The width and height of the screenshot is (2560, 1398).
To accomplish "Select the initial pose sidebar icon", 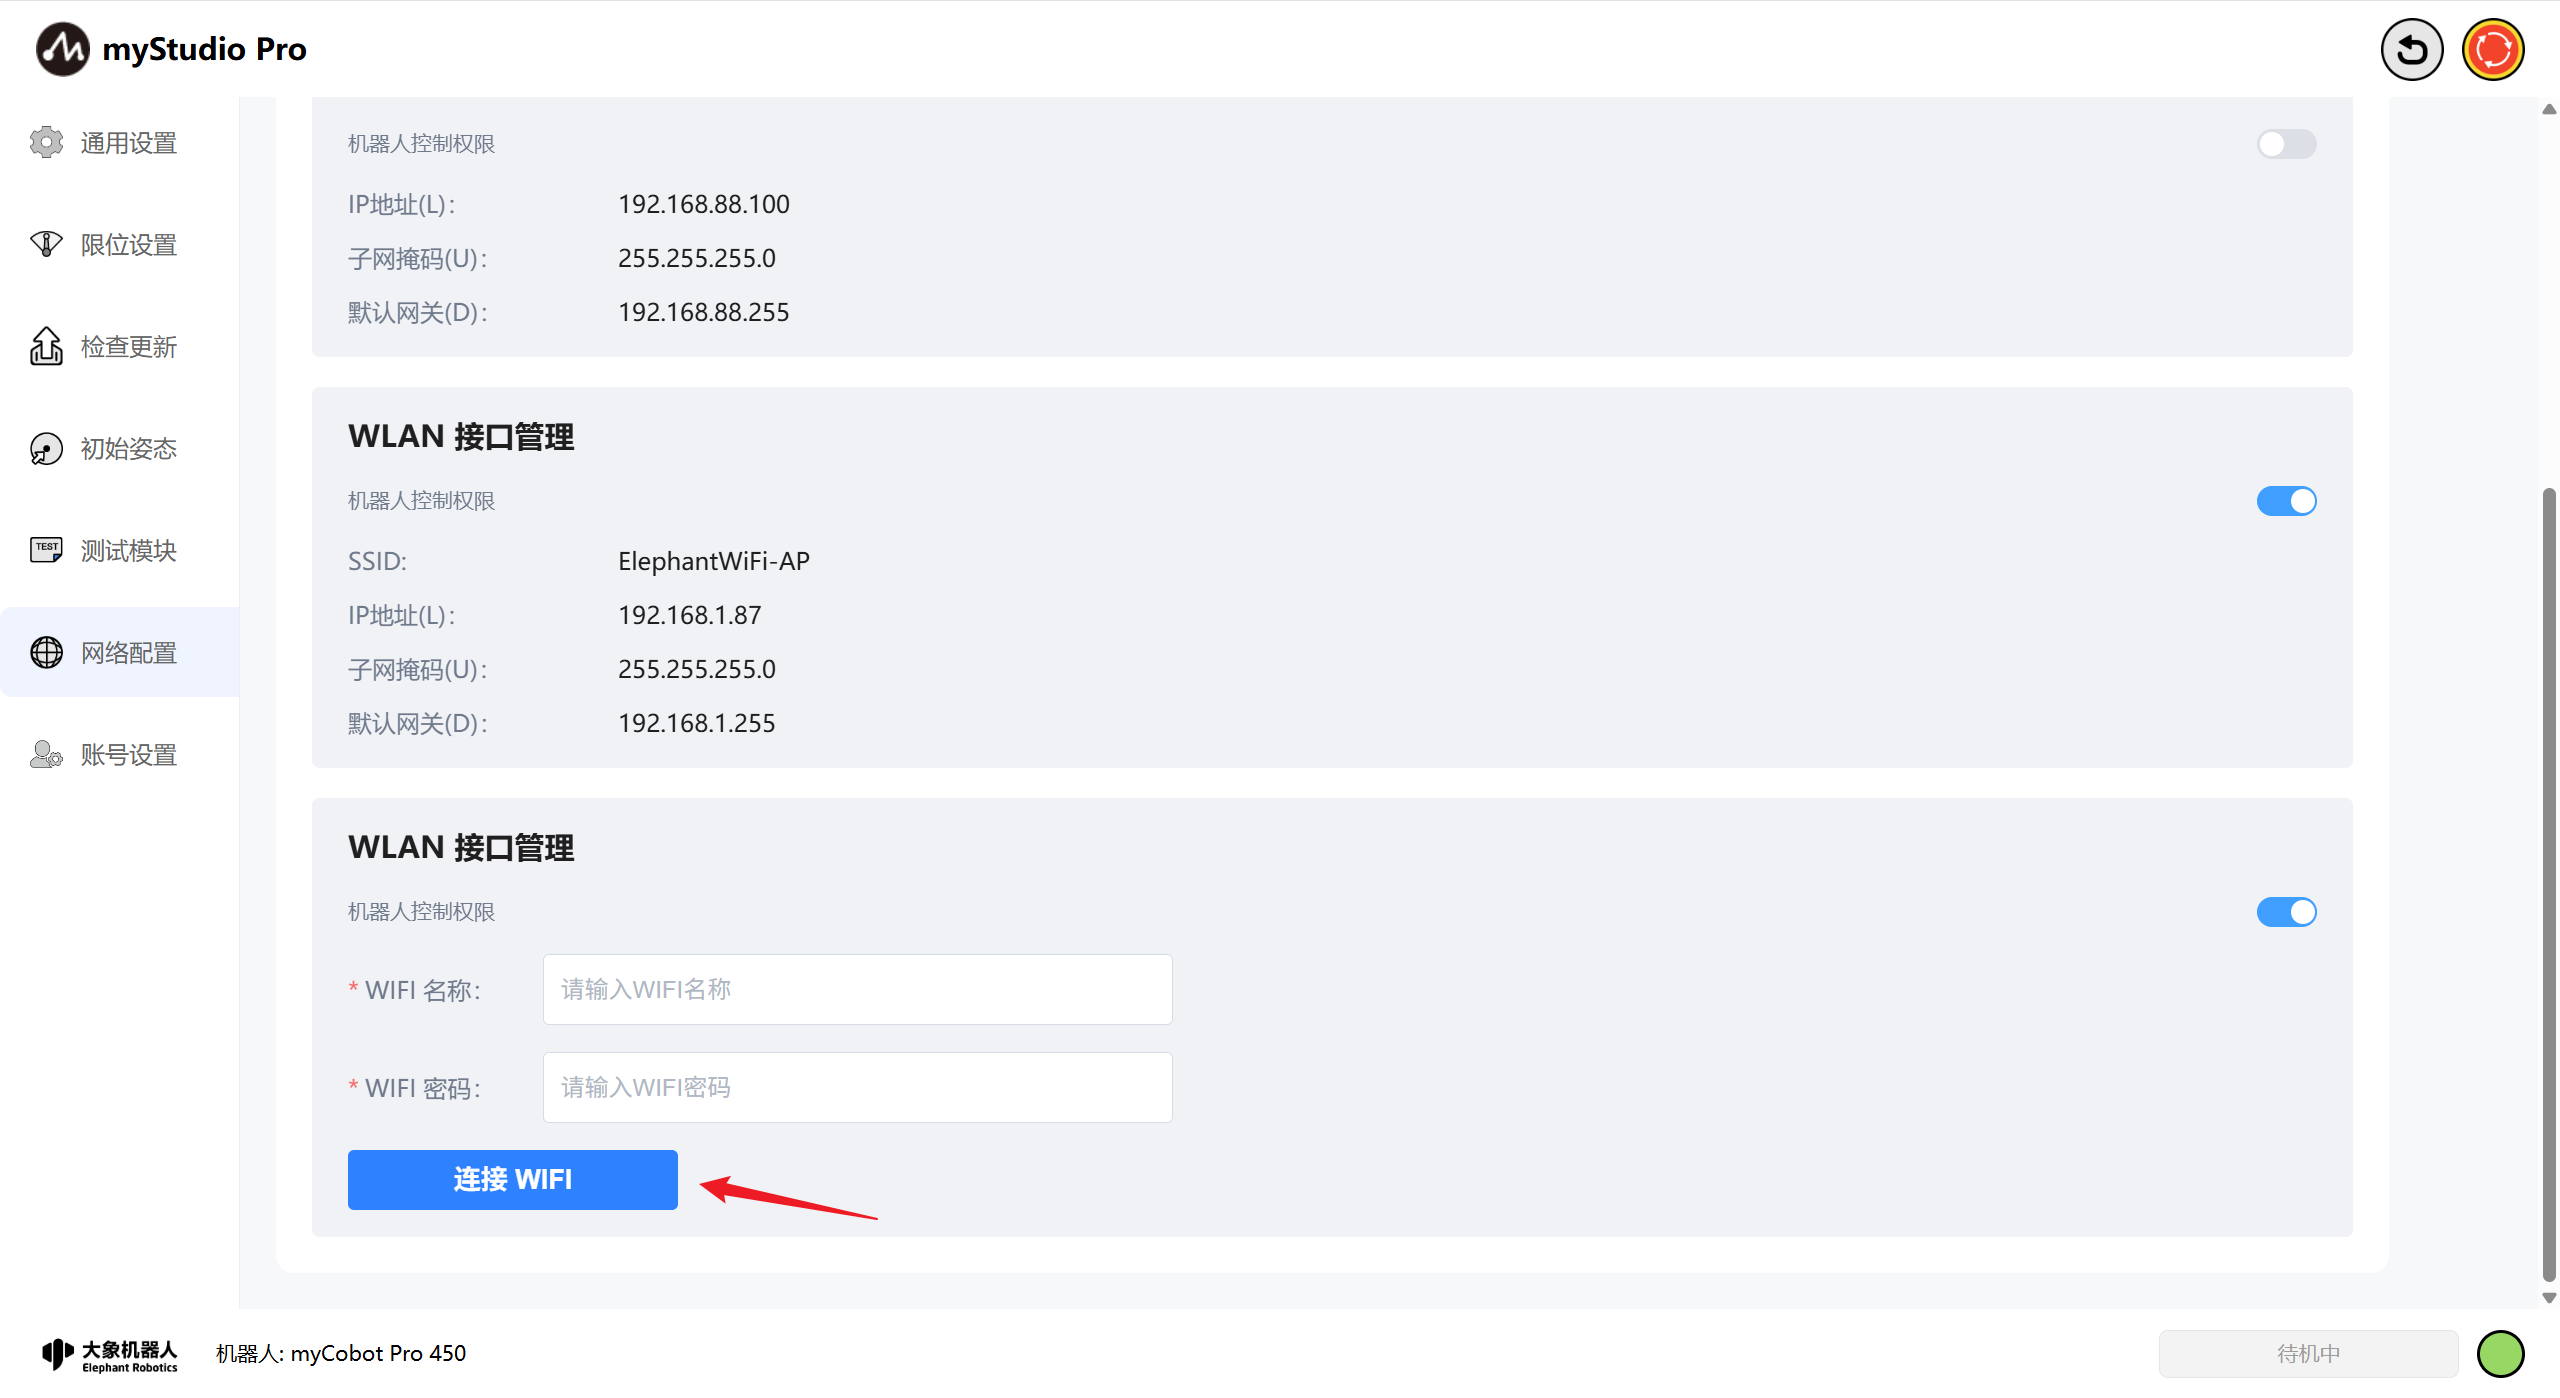I will (46, 449).
